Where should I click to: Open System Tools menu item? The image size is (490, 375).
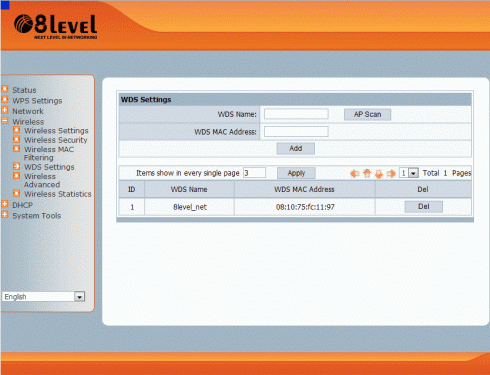tap(37, 216)
